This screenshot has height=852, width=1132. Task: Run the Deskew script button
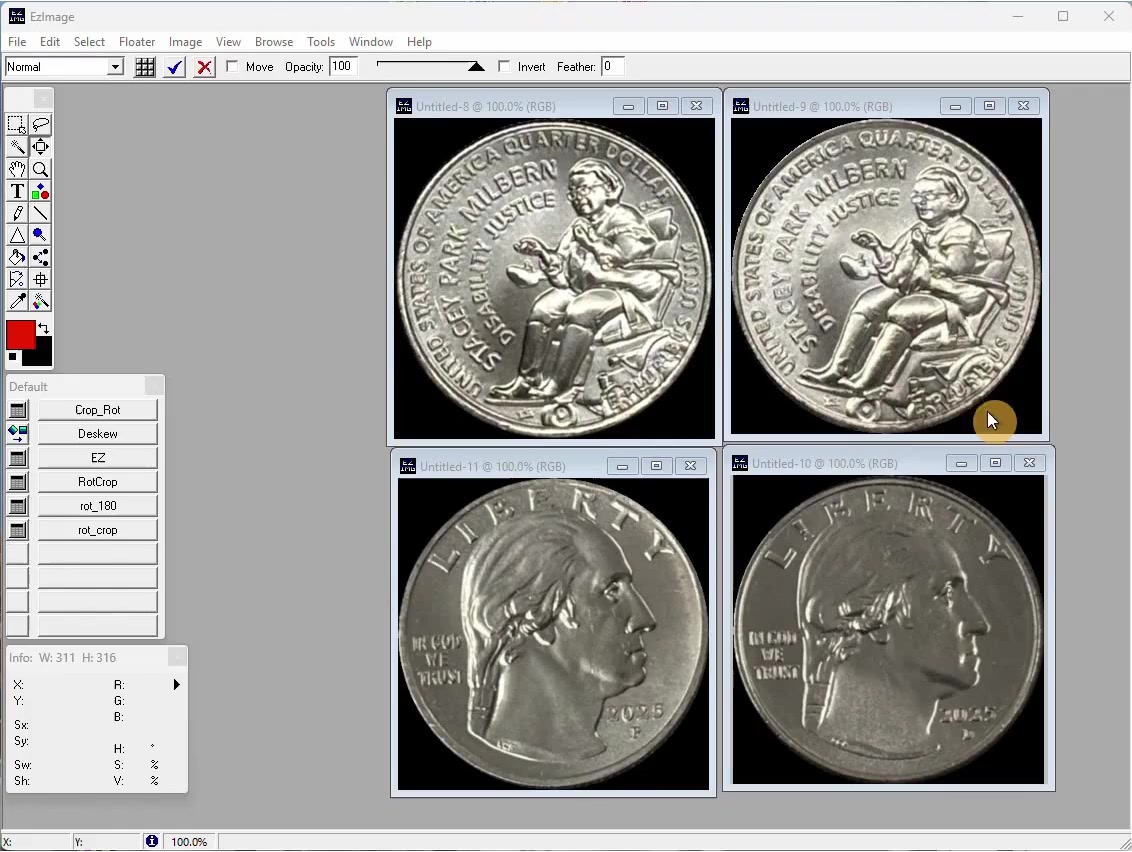(97, 434)
